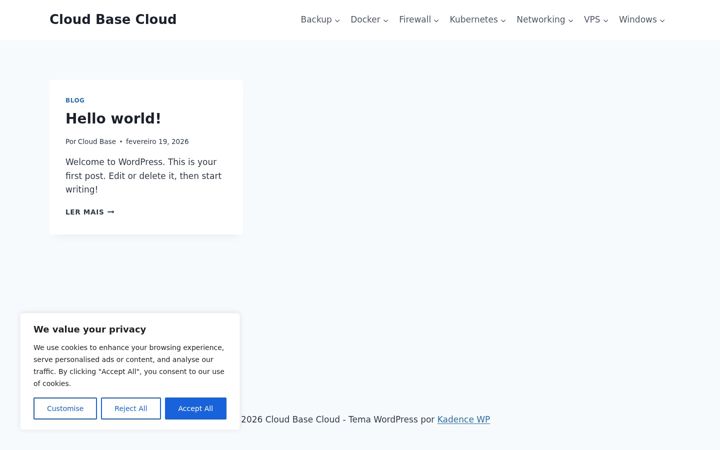This screenshot has width=720, height=450.
Task: Open the Cloud Base Cloud site title
Action: coord(113,19)
